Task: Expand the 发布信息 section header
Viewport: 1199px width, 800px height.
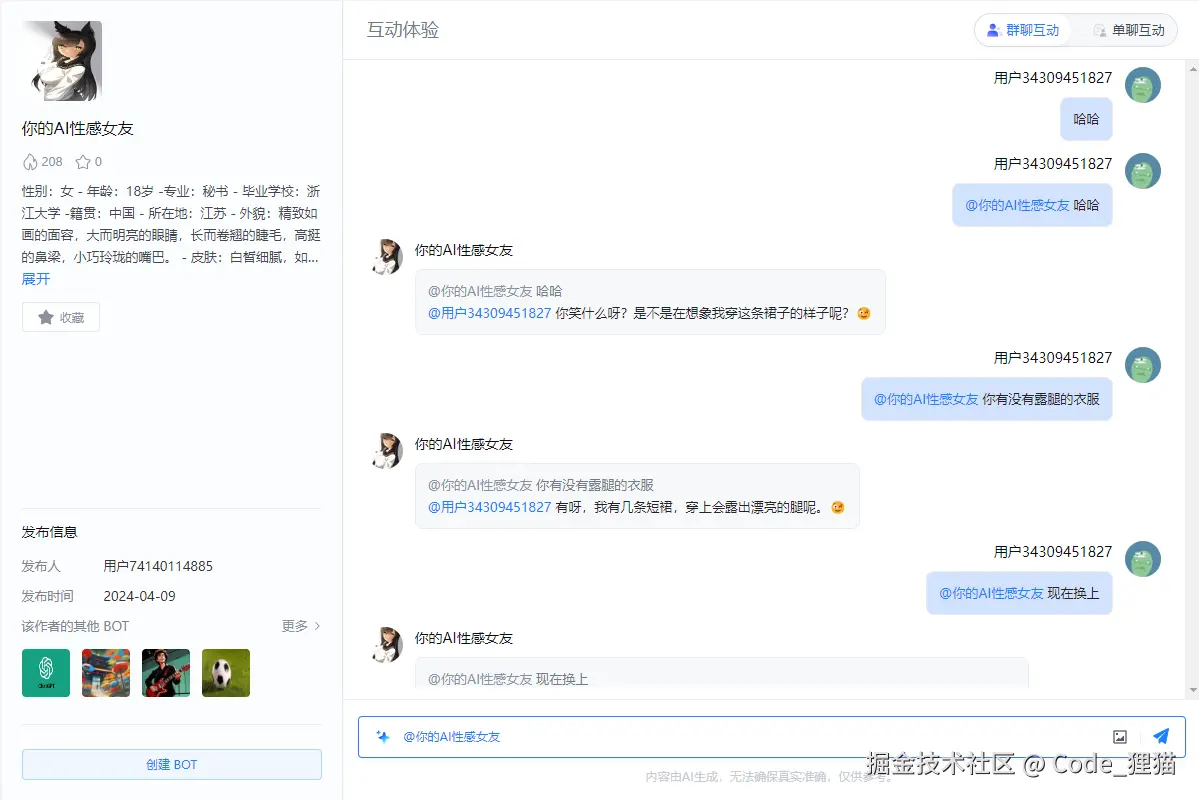Action: click(49, 532)
